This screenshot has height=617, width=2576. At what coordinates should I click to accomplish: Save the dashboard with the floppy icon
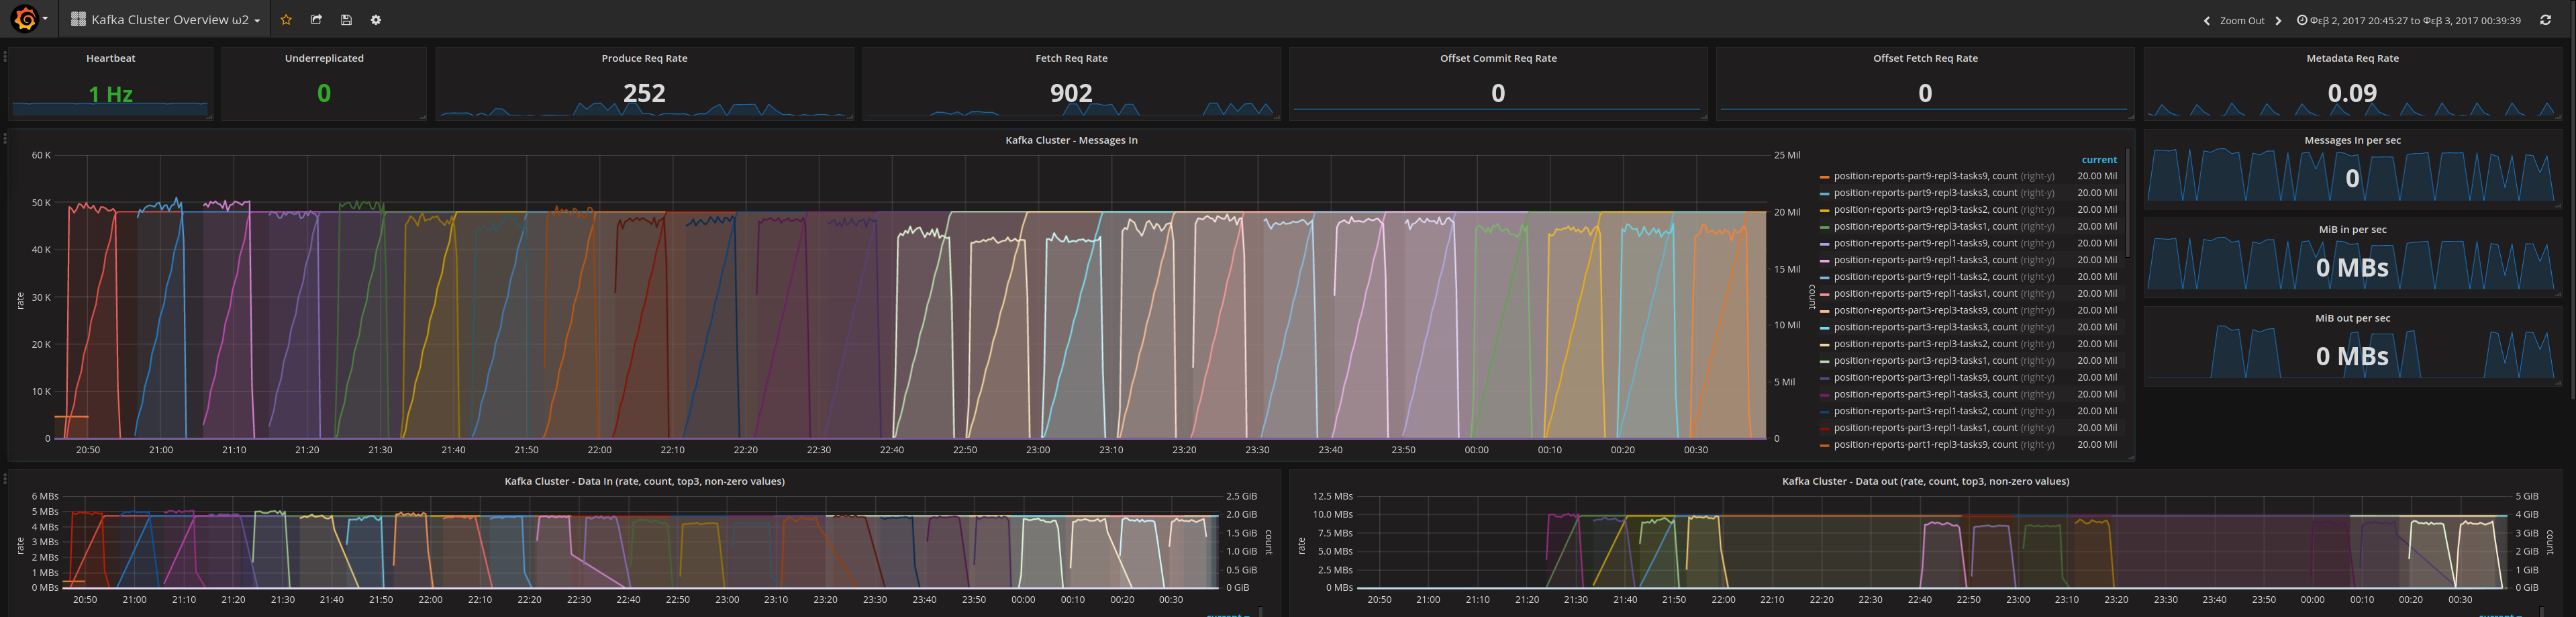[x=346, y=20]
